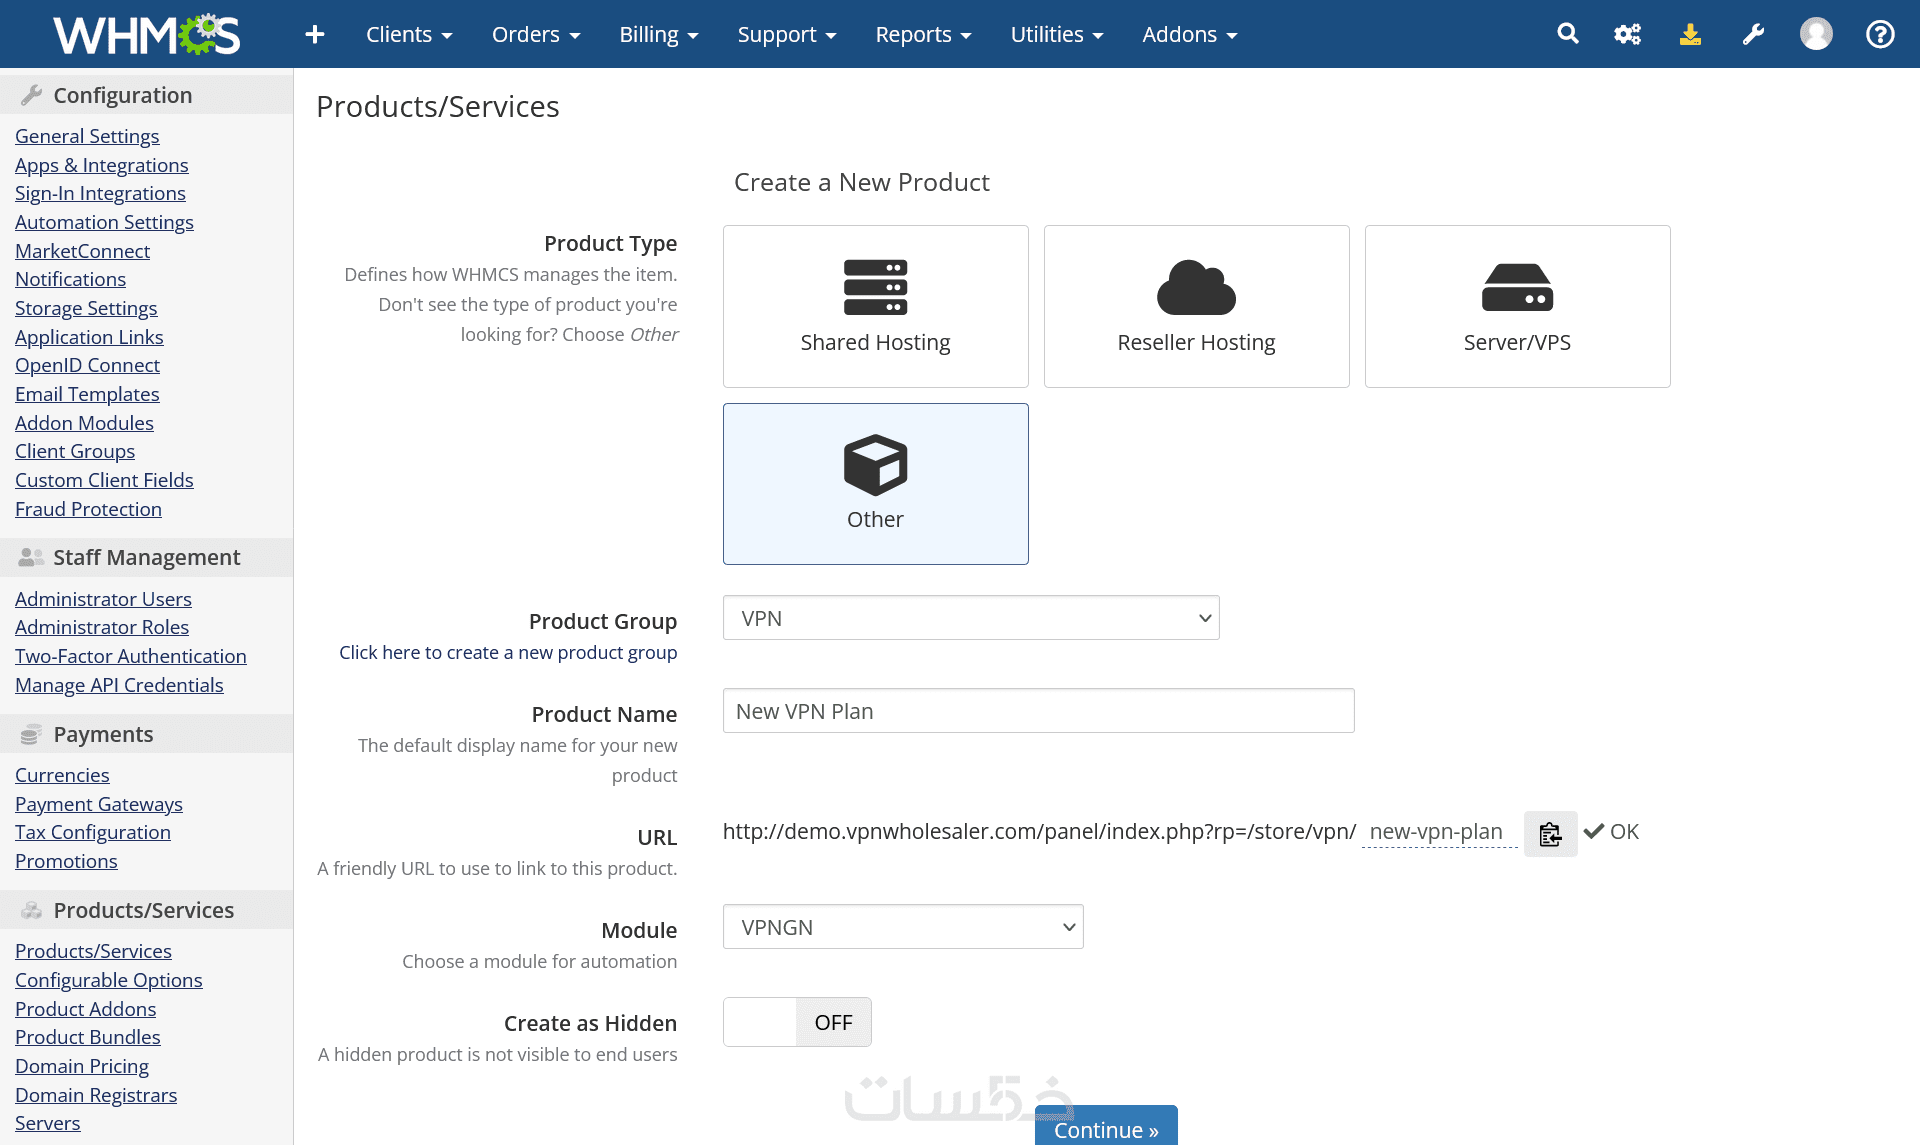Image resolution: width=1920 pixels, height=1145 pixels.
Task: Click create a new product group link
Action: pyautogui.click(x=508, y=652)
